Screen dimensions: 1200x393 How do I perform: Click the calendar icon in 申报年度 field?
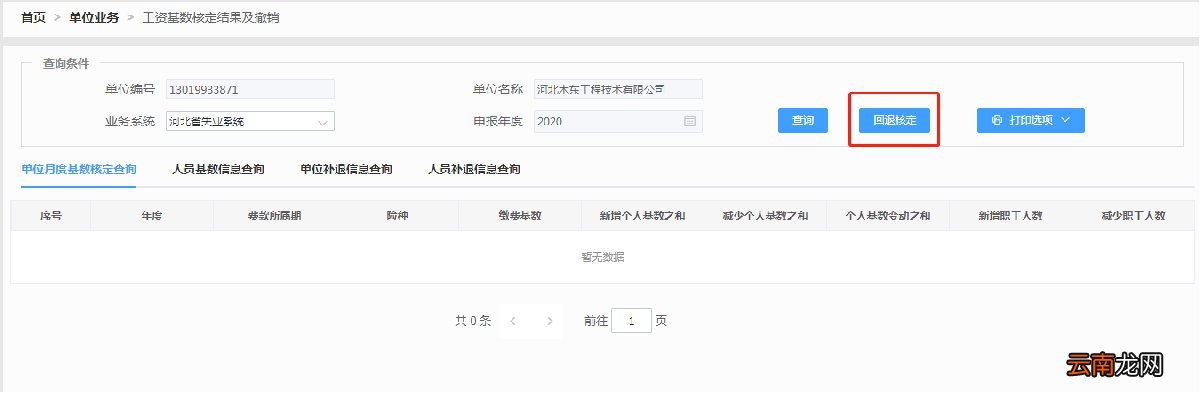point(689,121)
